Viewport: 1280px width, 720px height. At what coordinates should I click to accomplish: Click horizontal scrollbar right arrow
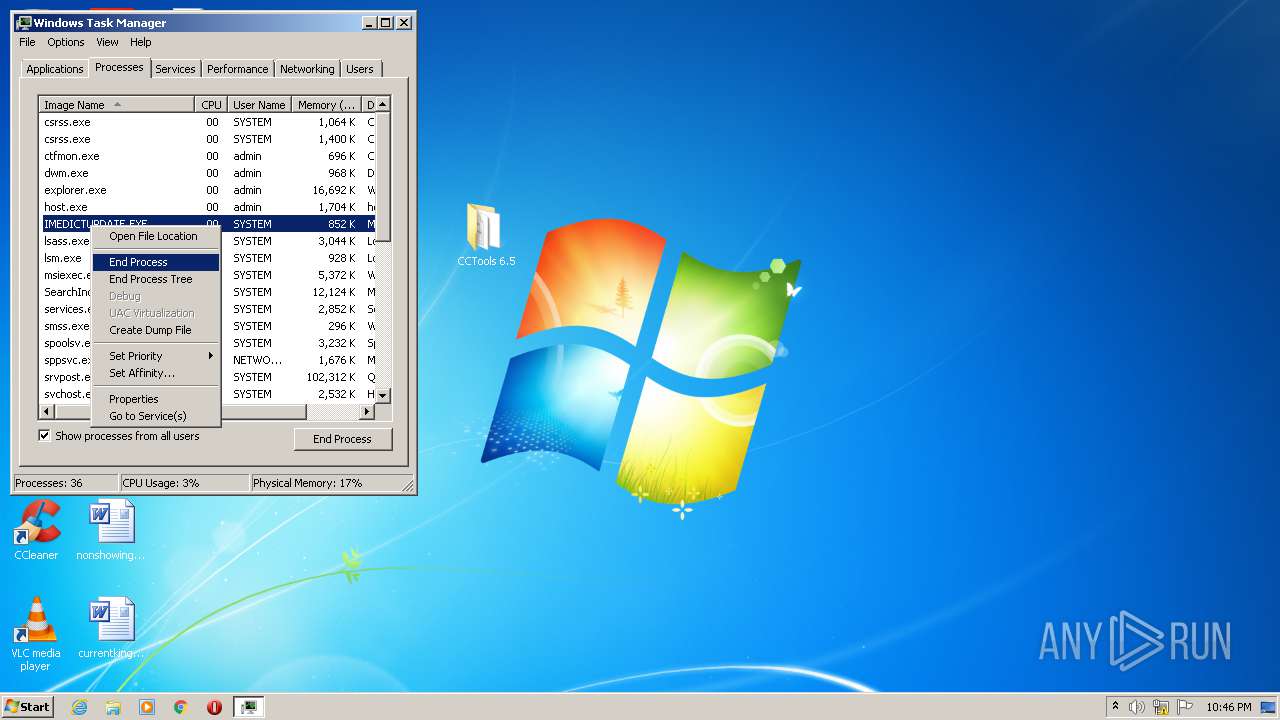click(x=367, y=411)
